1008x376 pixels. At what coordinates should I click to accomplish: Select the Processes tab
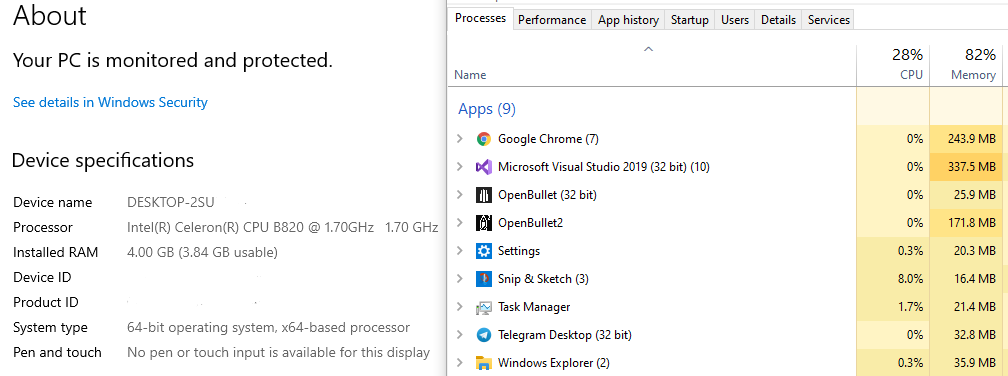coord(480,18)
